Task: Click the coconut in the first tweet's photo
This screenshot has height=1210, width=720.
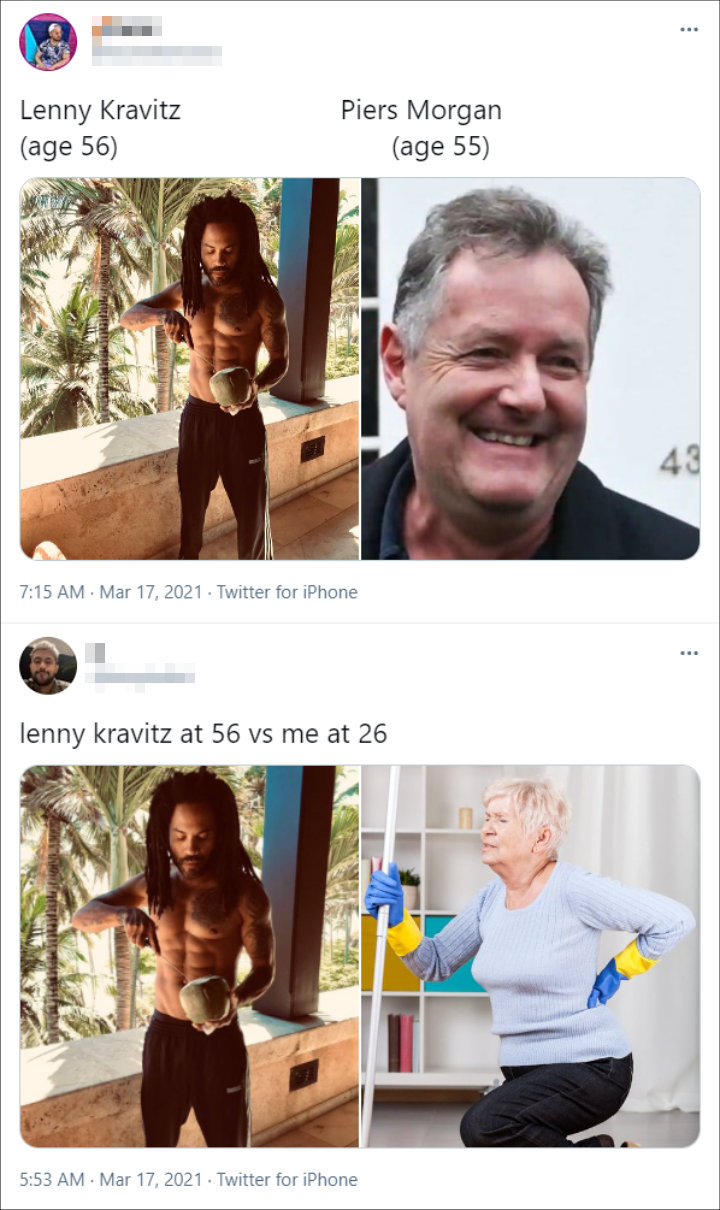Action: (229, 385)
